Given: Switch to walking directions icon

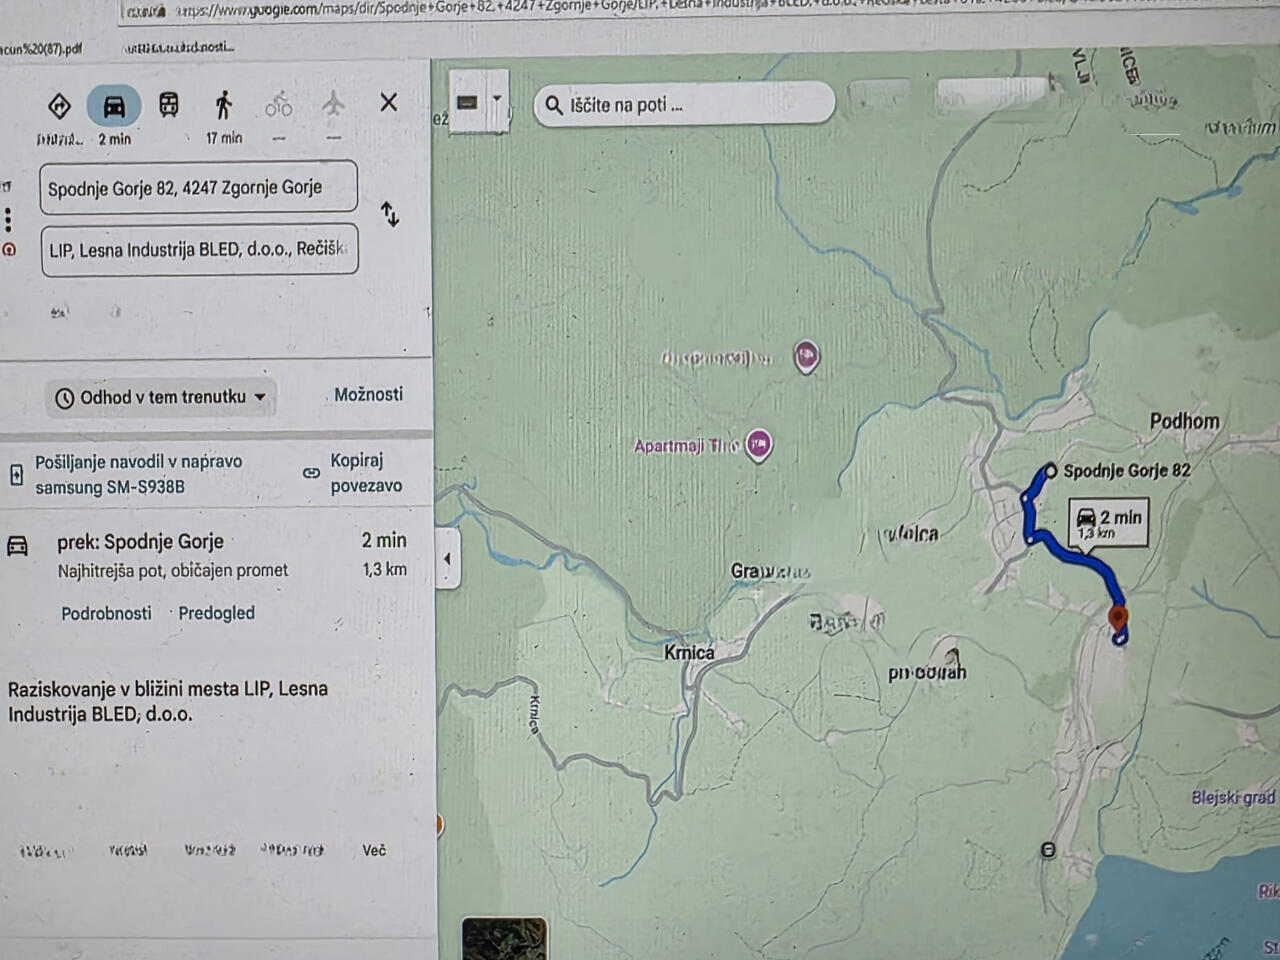Looking at the screenshot, I should tap(224, 105).
